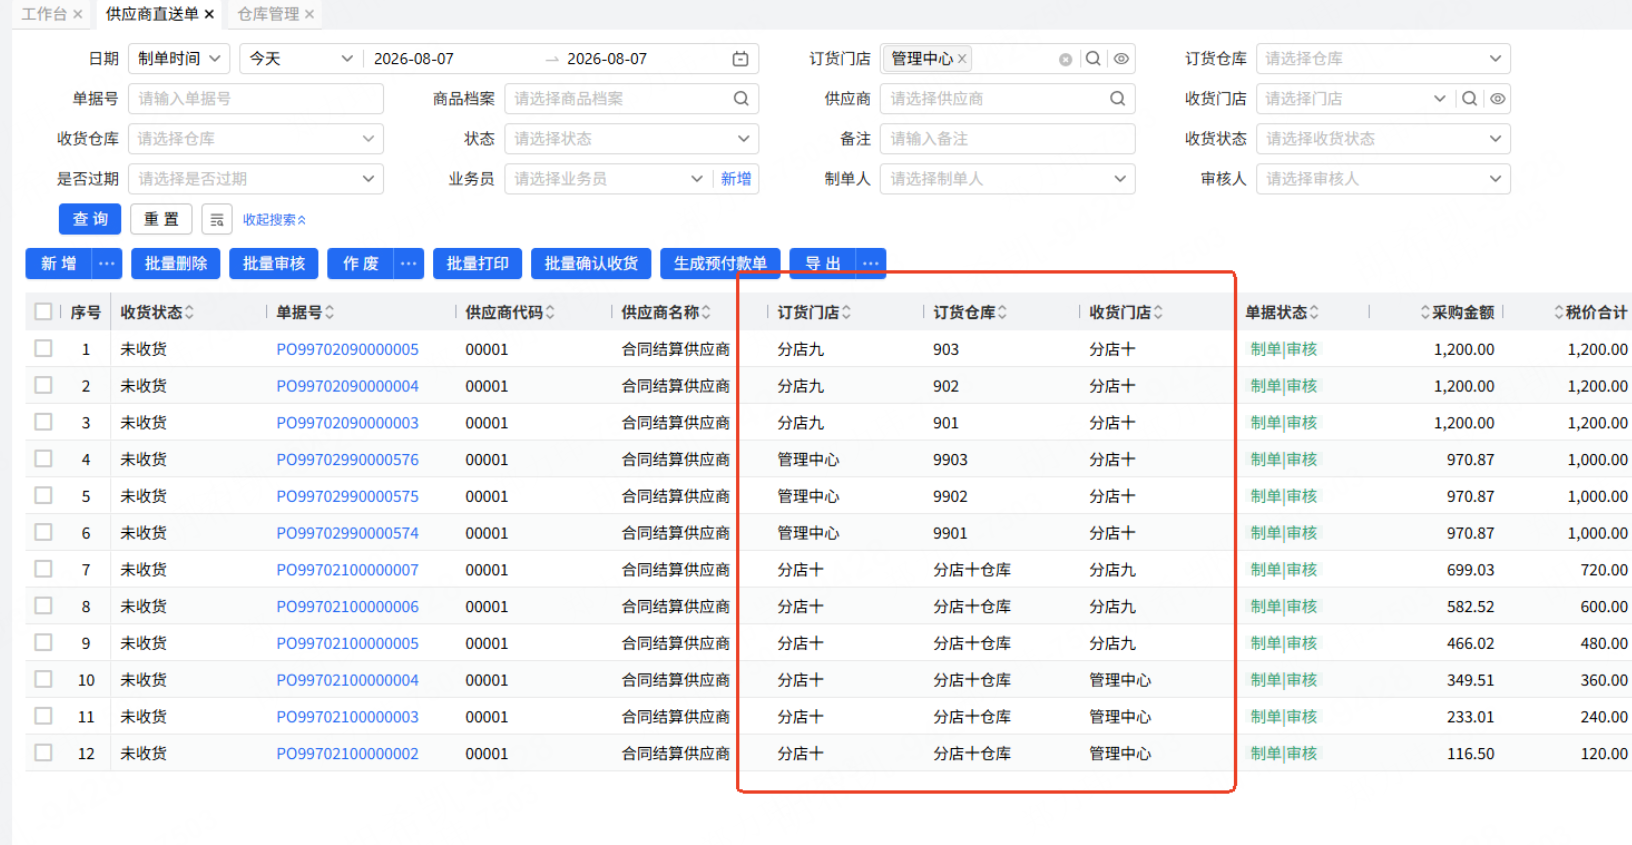Sort by 供应商名称 column
The image size is (1632, 845).
coord(706,312)
